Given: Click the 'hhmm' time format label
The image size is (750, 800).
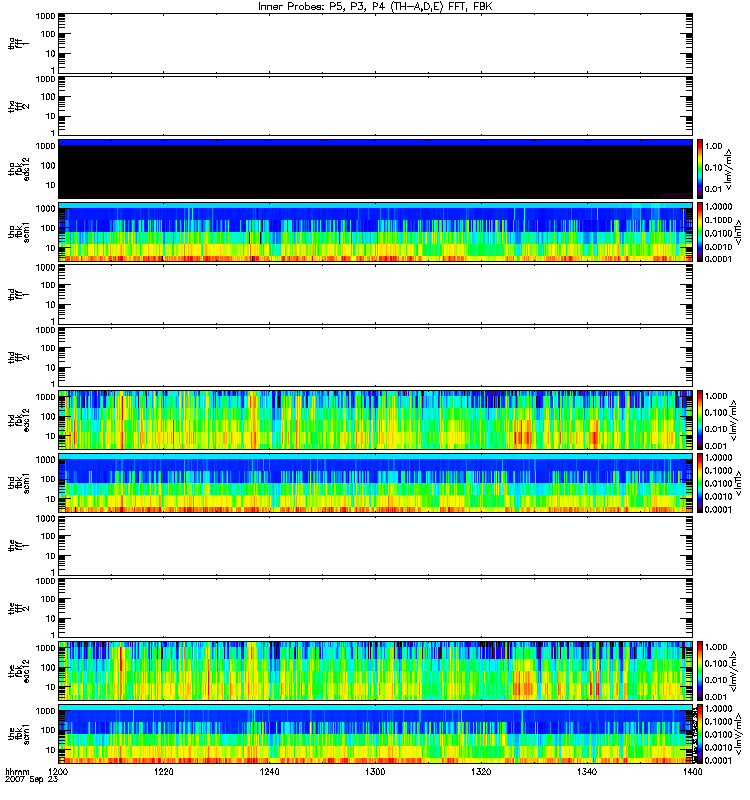Looking at the screenshot, I should point(17,772).
